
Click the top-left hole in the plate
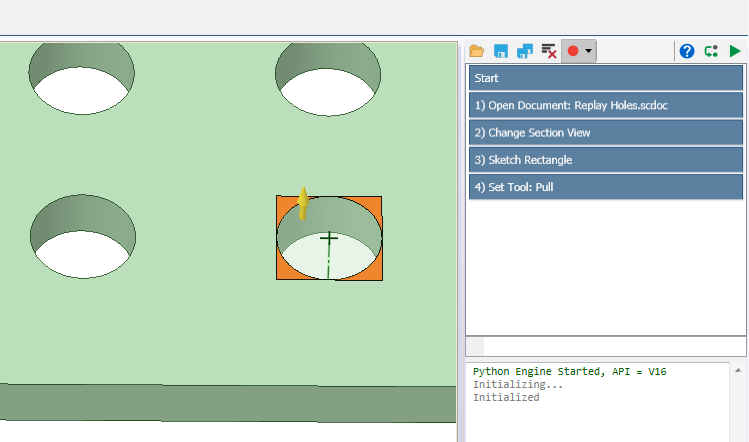point(82,79)
